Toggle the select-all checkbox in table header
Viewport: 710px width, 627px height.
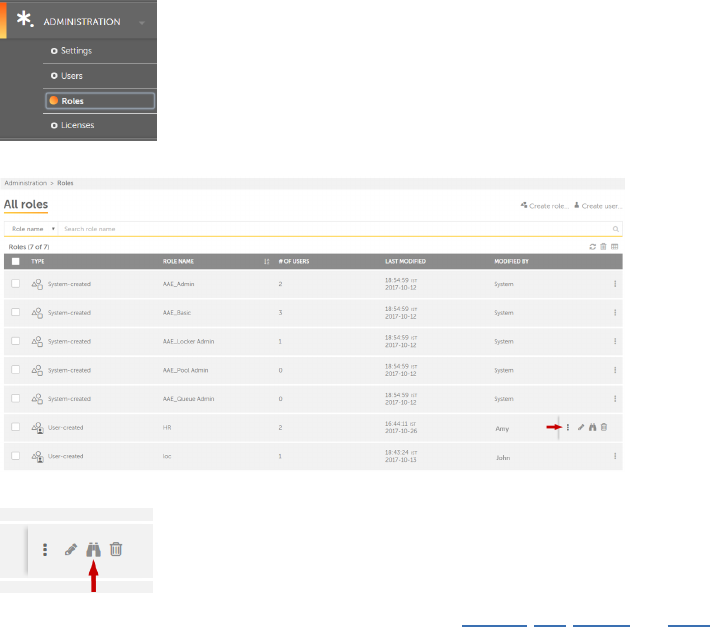click(x=16, y=261)
